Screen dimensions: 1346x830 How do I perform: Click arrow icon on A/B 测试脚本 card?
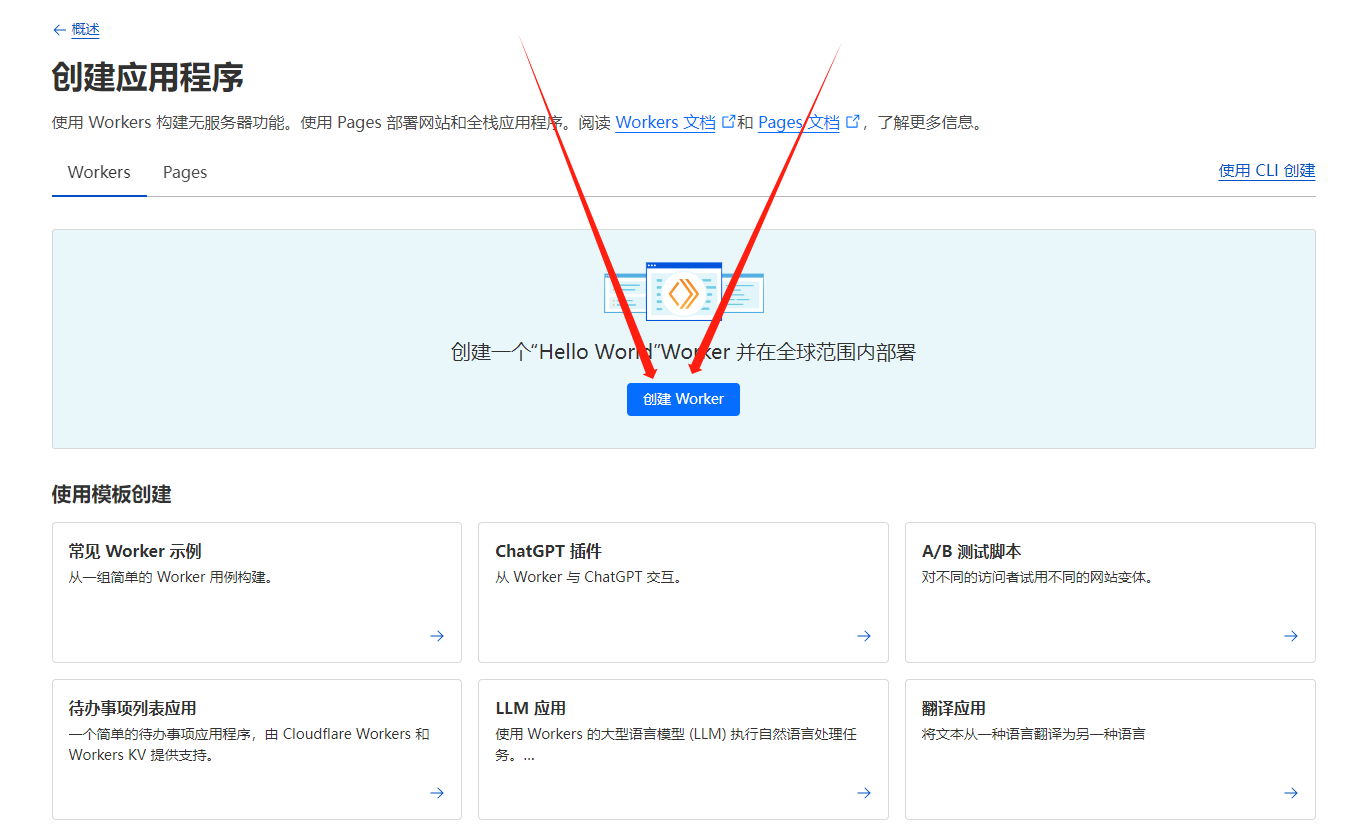pyautogui.click(x=1291, y=636)
